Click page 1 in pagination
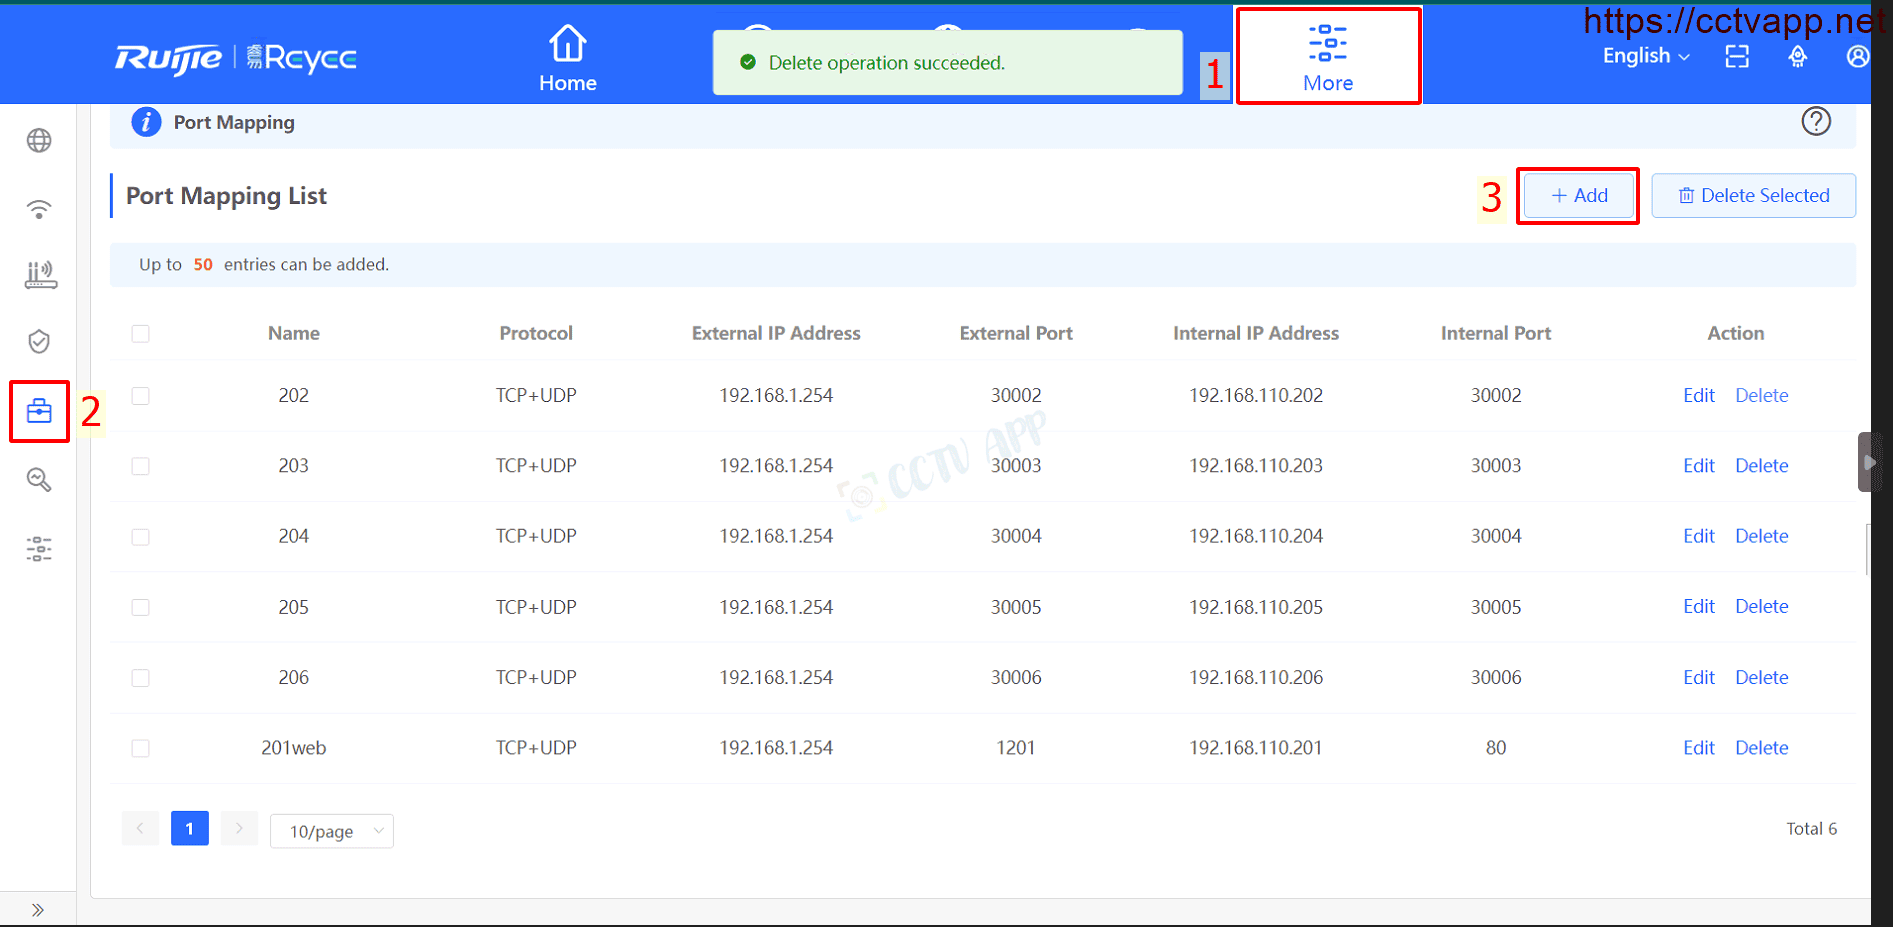Screen dimensions: 1893x927 pyautogui.click(x=190, y=829)
